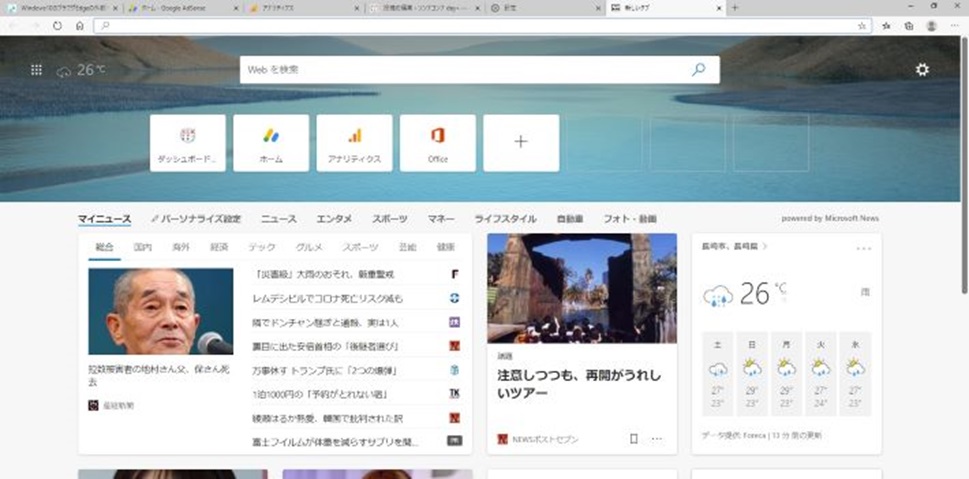Open the weather card more options menu

click(x=863, y=248)
